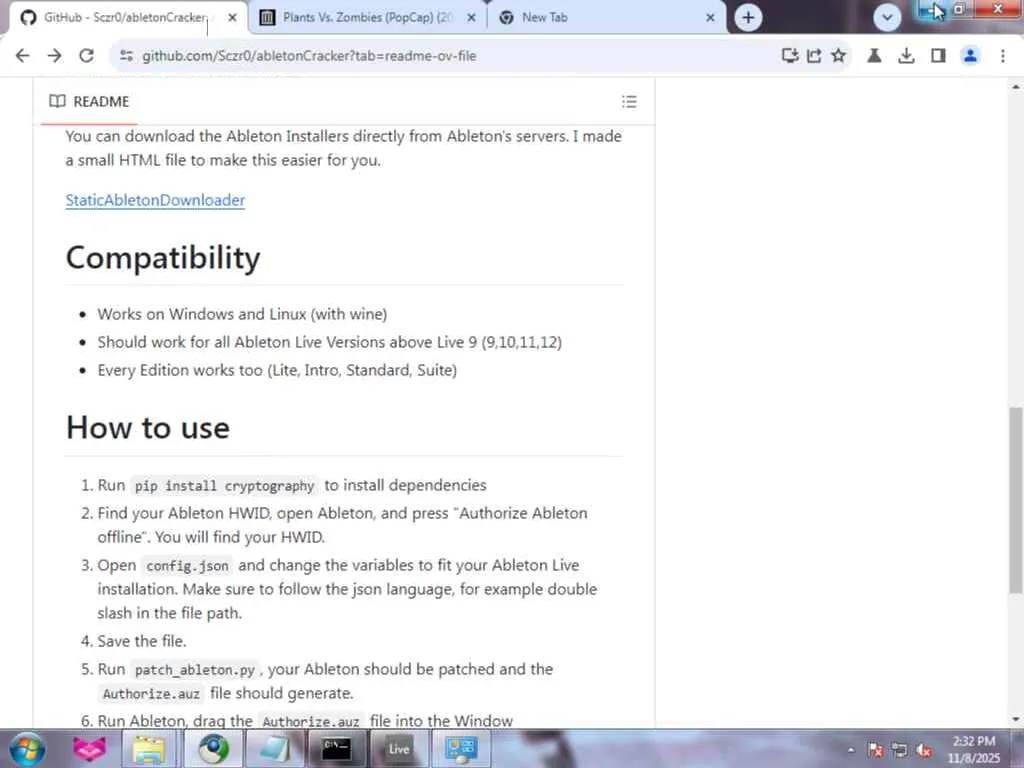
Task: Show hidden system tray icons arrow
Action: pyautogui.click(x=850, y=750)
